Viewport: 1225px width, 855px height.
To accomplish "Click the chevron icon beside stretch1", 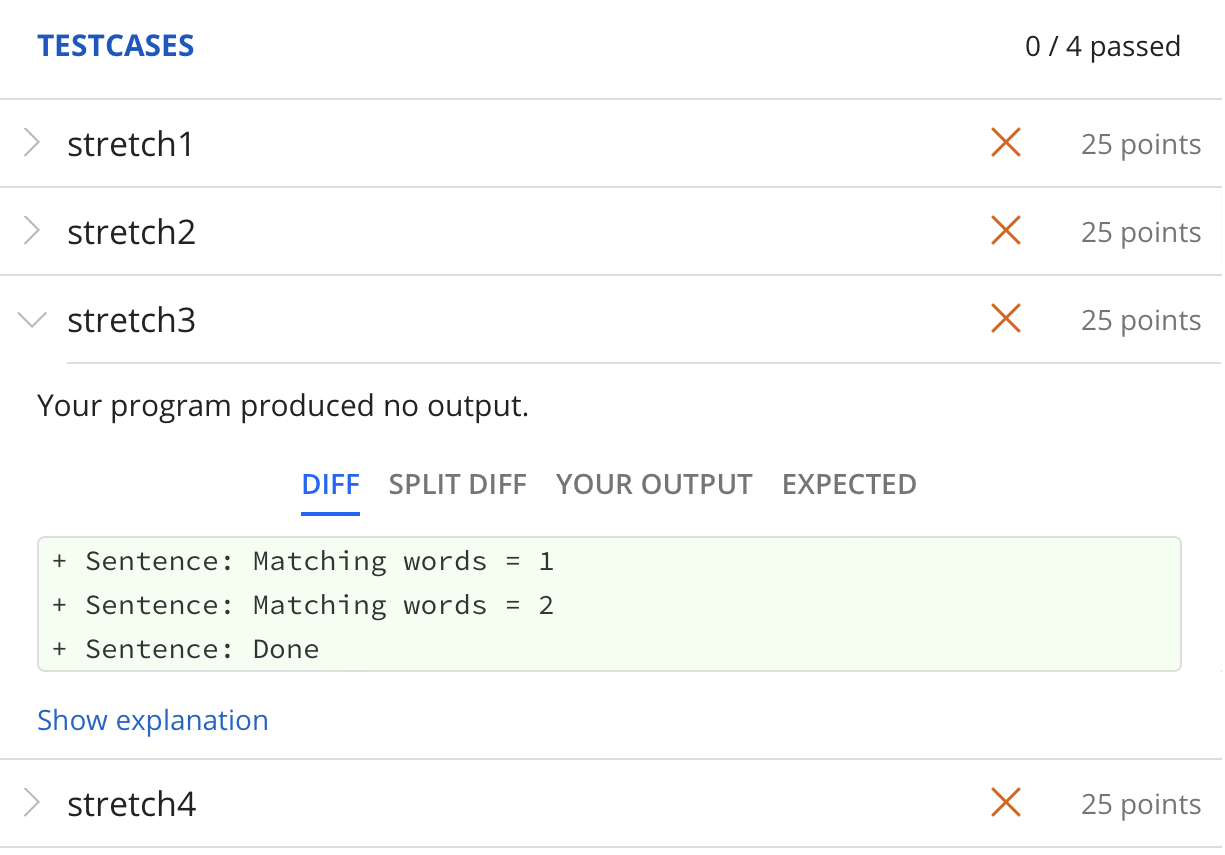I will [x=31, y=143].
